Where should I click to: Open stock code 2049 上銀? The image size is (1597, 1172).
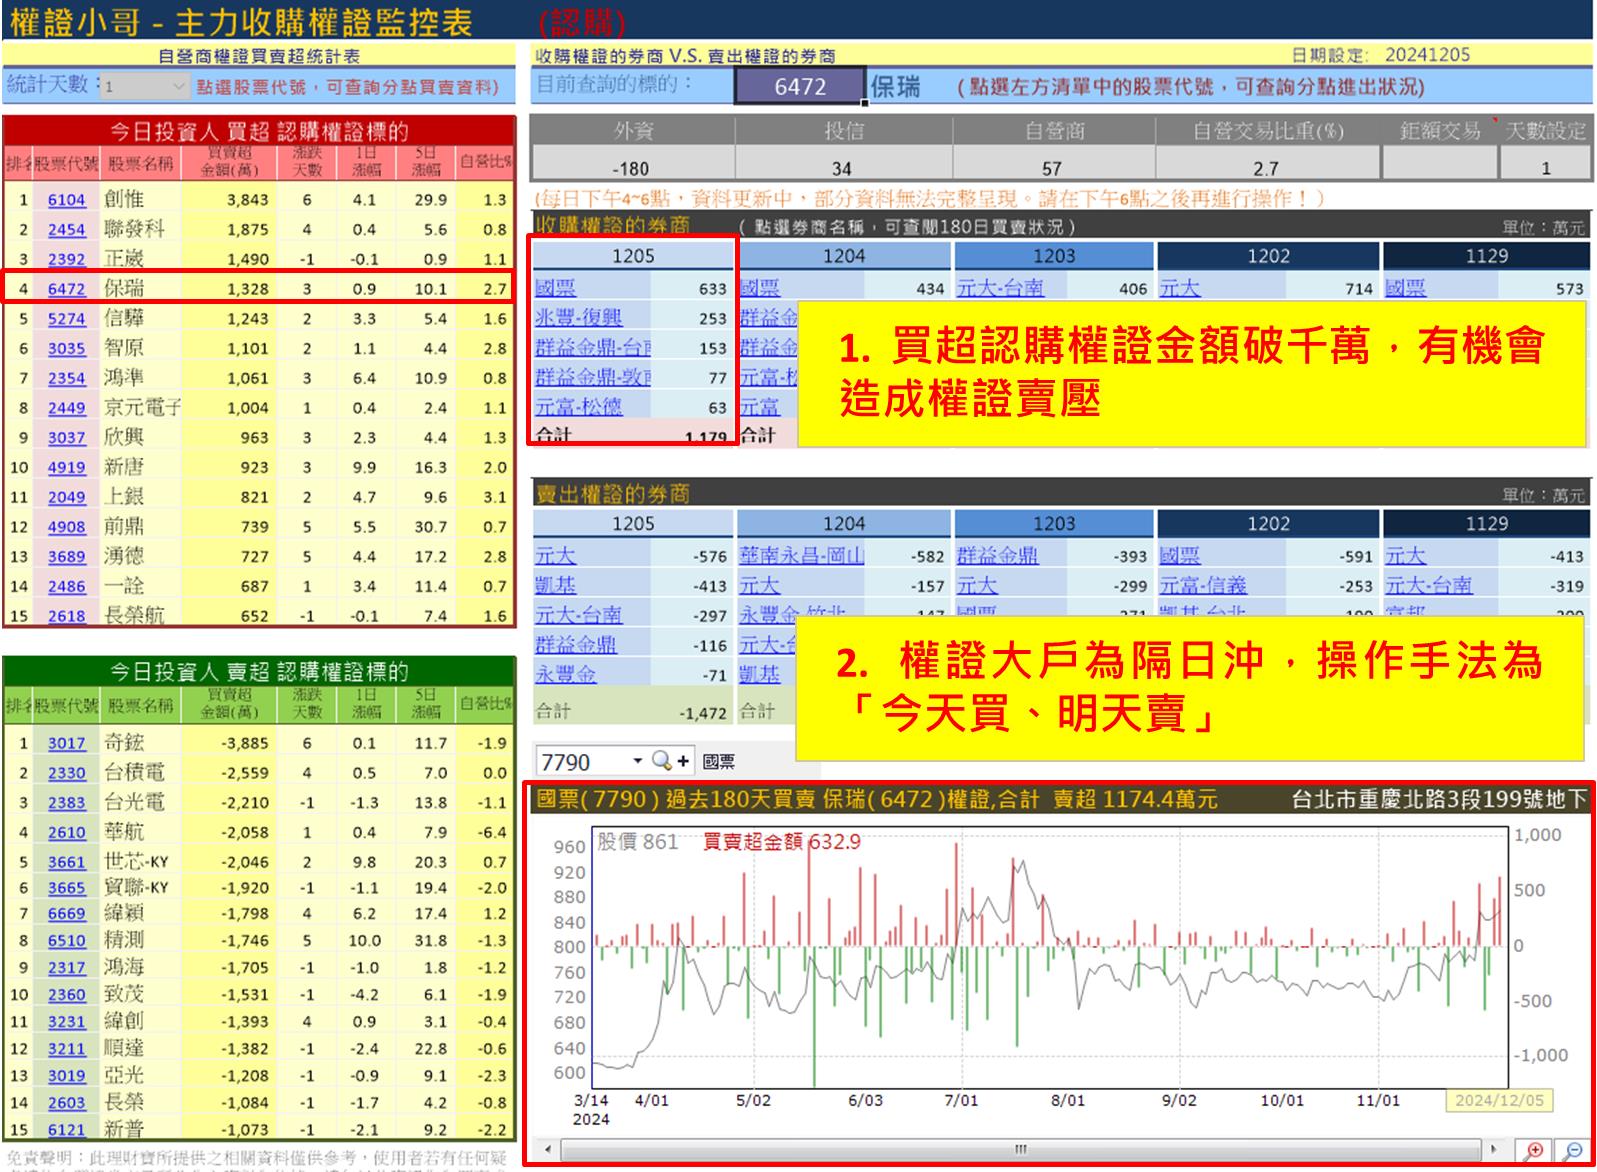click(x=66, y=497)
